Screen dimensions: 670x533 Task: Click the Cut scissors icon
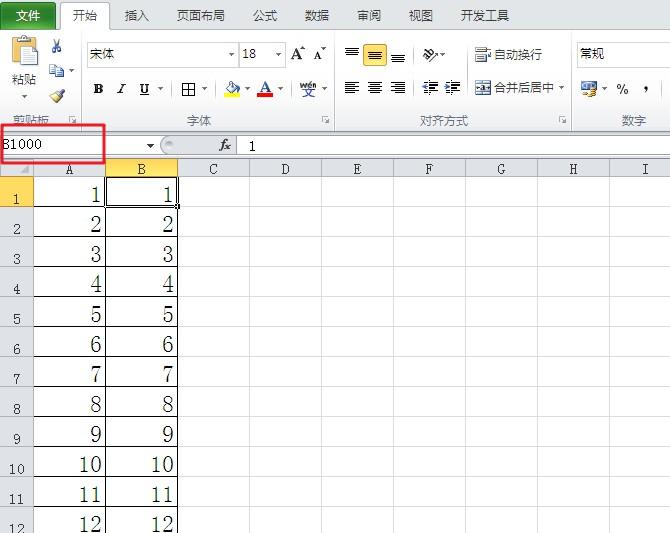coord(56,46)
